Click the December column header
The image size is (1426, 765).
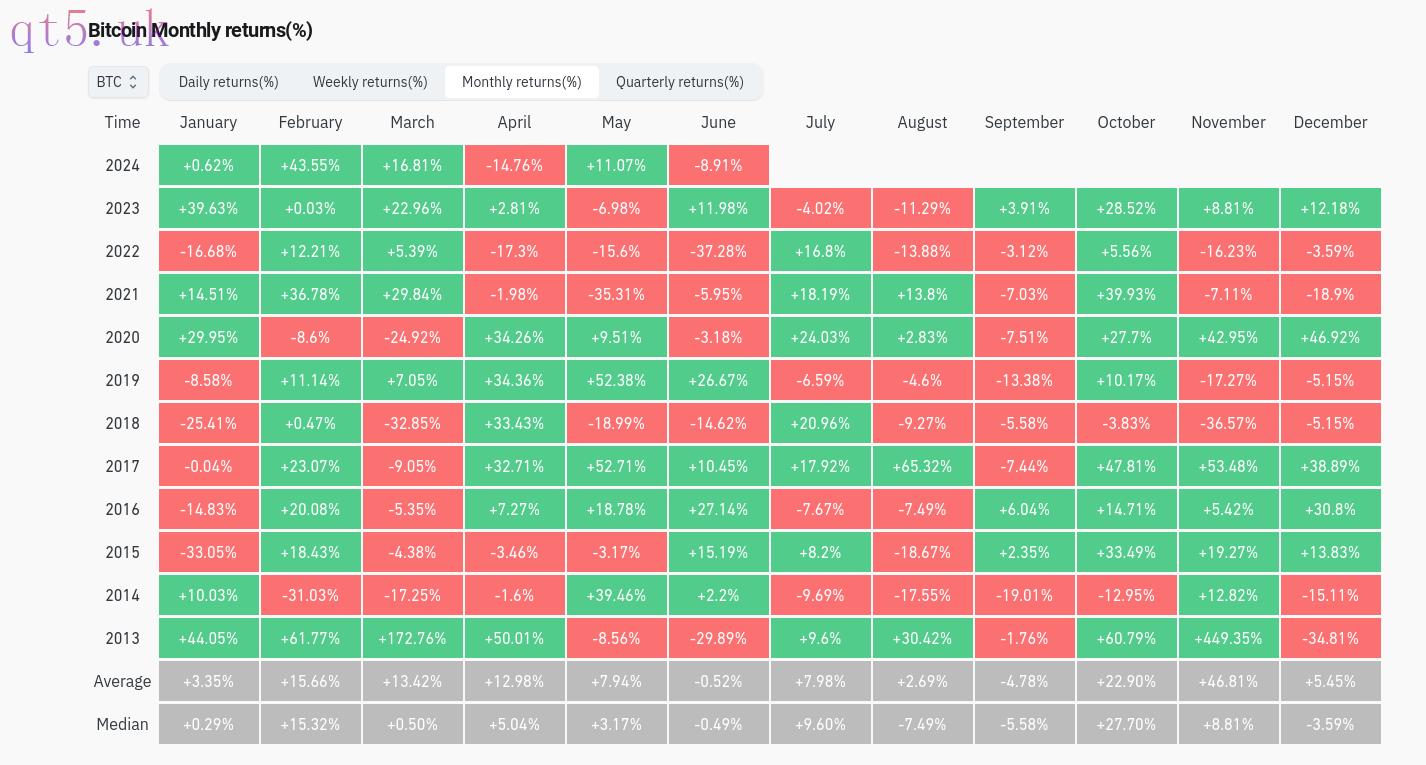(1330, 122)
